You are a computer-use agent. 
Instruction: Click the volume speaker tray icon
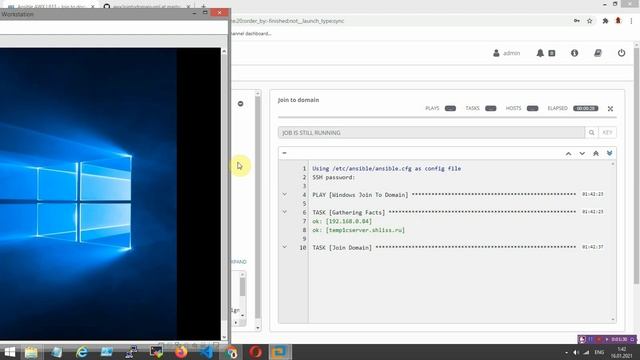576,352
